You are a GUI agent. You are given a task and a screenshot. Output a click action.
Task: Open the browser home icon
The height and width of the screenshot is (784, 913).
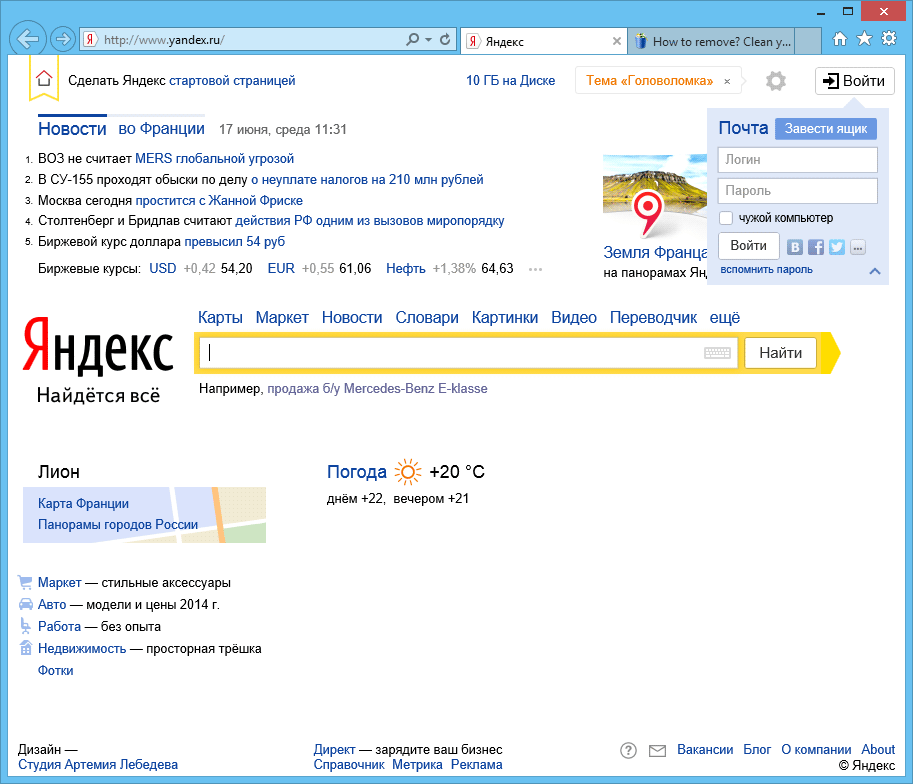coord(840,39)
